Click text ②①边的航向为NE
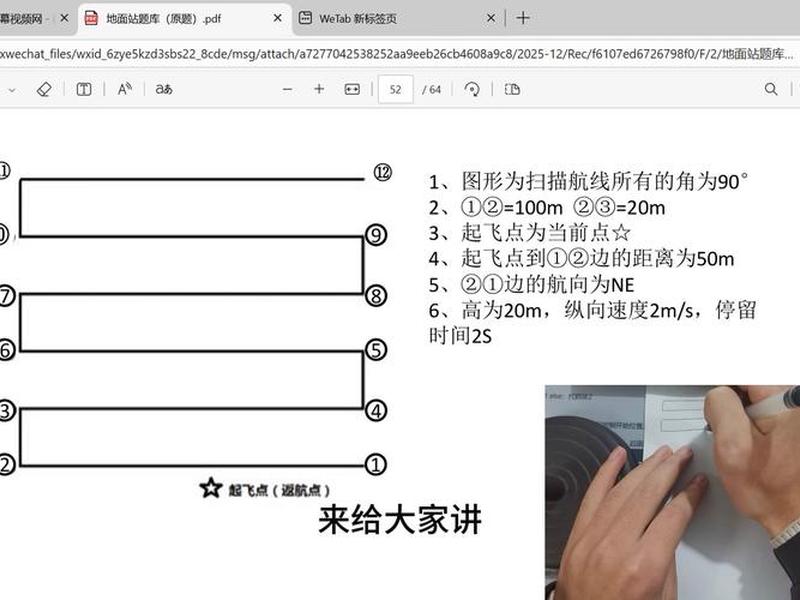 [x=547, y=285]
